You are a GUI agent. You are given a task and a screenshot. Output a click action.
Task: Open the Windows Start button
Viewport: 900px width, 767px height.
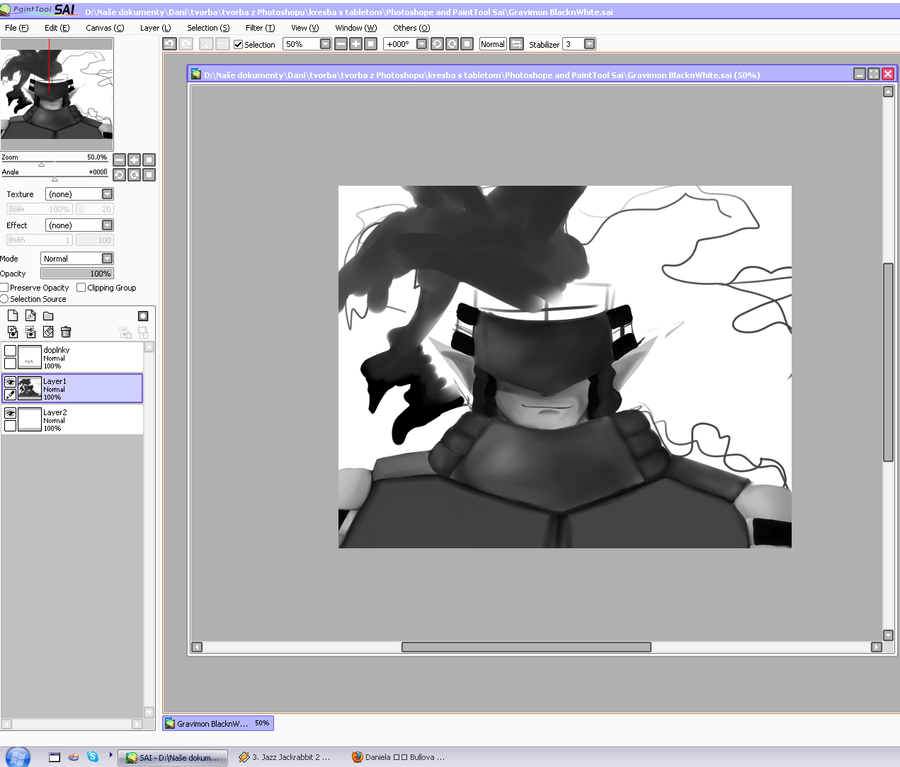(x=17, y=757)
